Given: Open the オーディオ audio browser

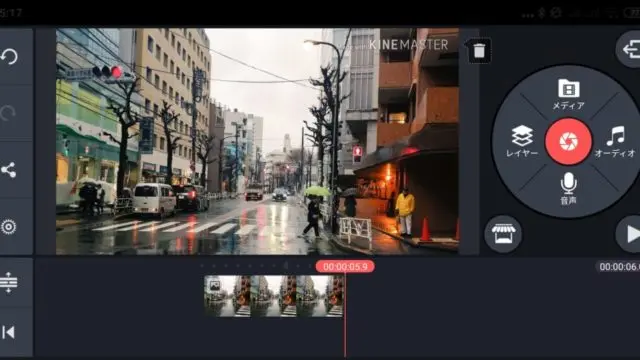Looking at the screenshot, I should click(x=616, y=142).
